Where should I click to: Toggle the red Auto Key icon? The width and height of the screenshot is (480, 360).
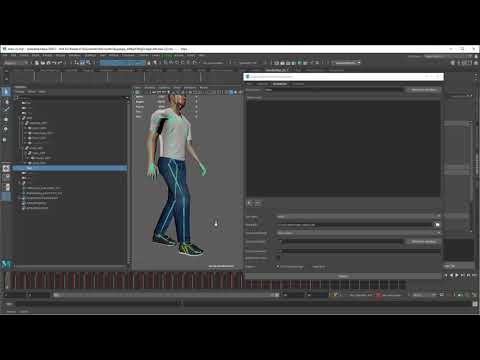click(x=378, y=295)
